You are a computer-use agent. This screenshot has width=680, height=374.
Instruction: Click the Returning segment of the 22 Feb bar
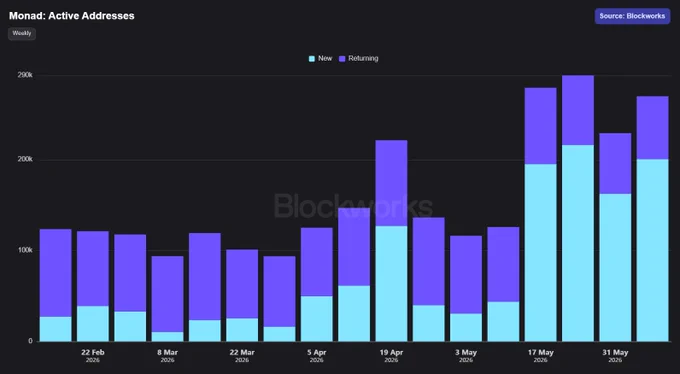click(93, 269)
